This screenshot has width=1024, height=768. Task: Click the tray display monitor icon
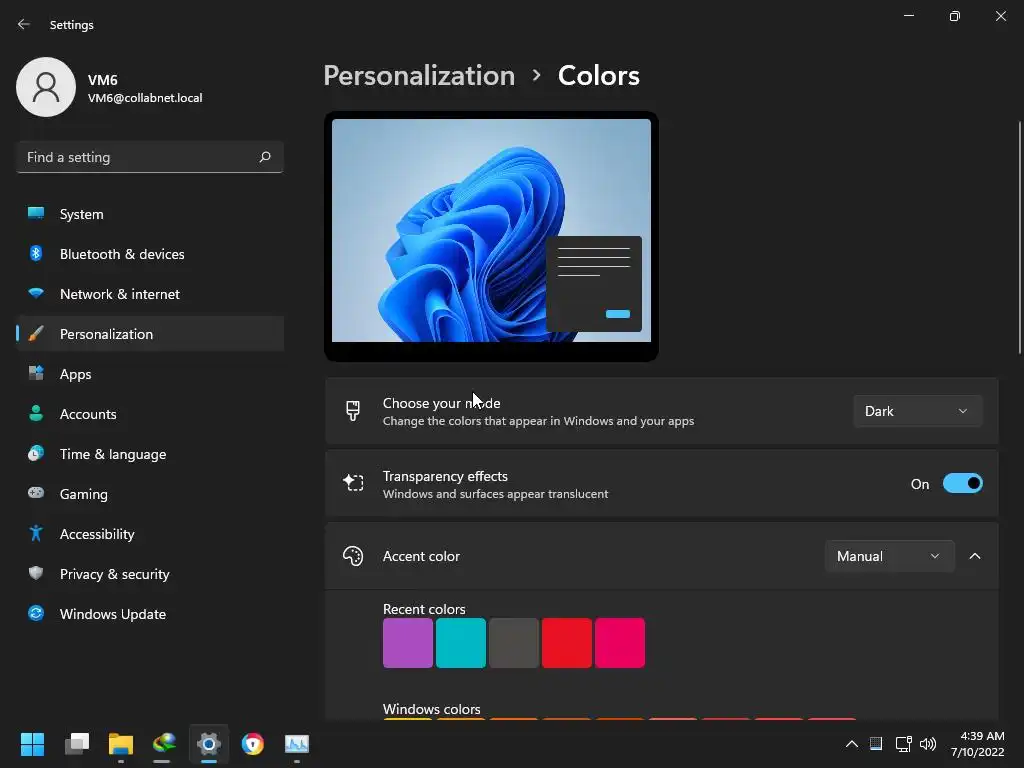pos(876,744)
